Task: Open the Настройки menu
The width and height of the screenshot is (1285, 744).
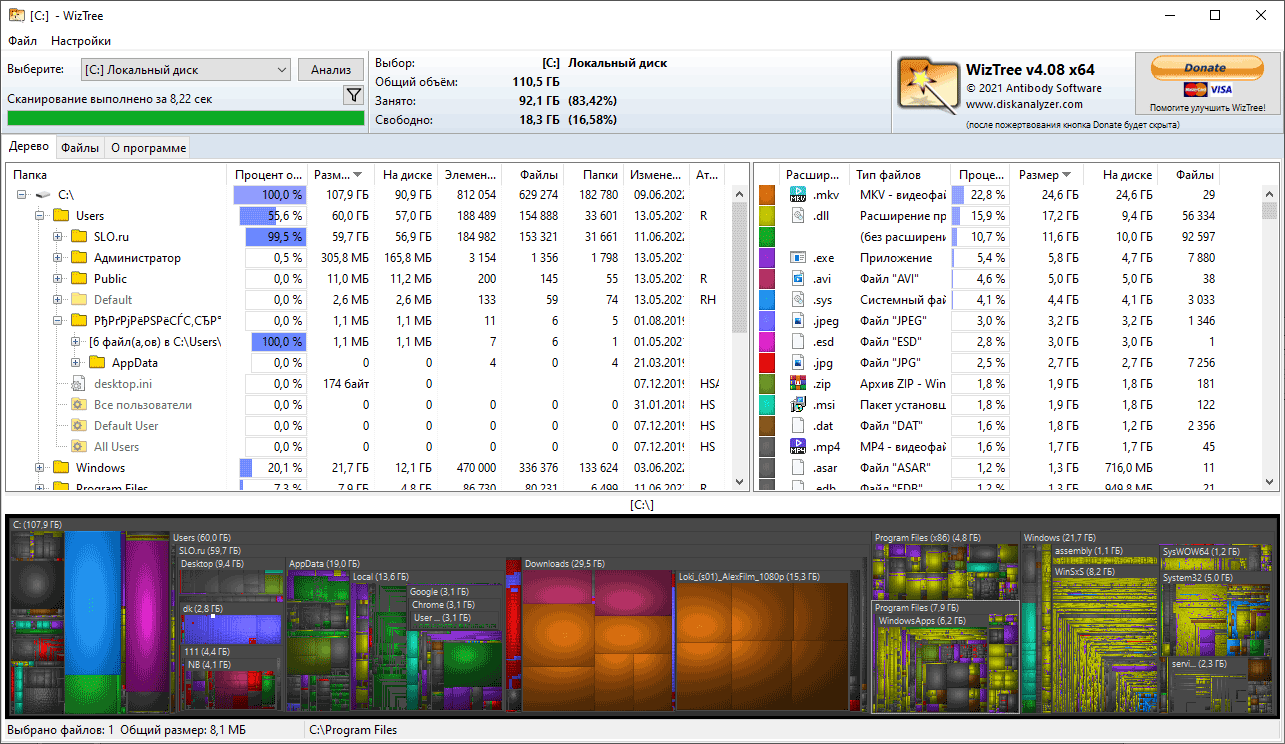Action: 81,41
